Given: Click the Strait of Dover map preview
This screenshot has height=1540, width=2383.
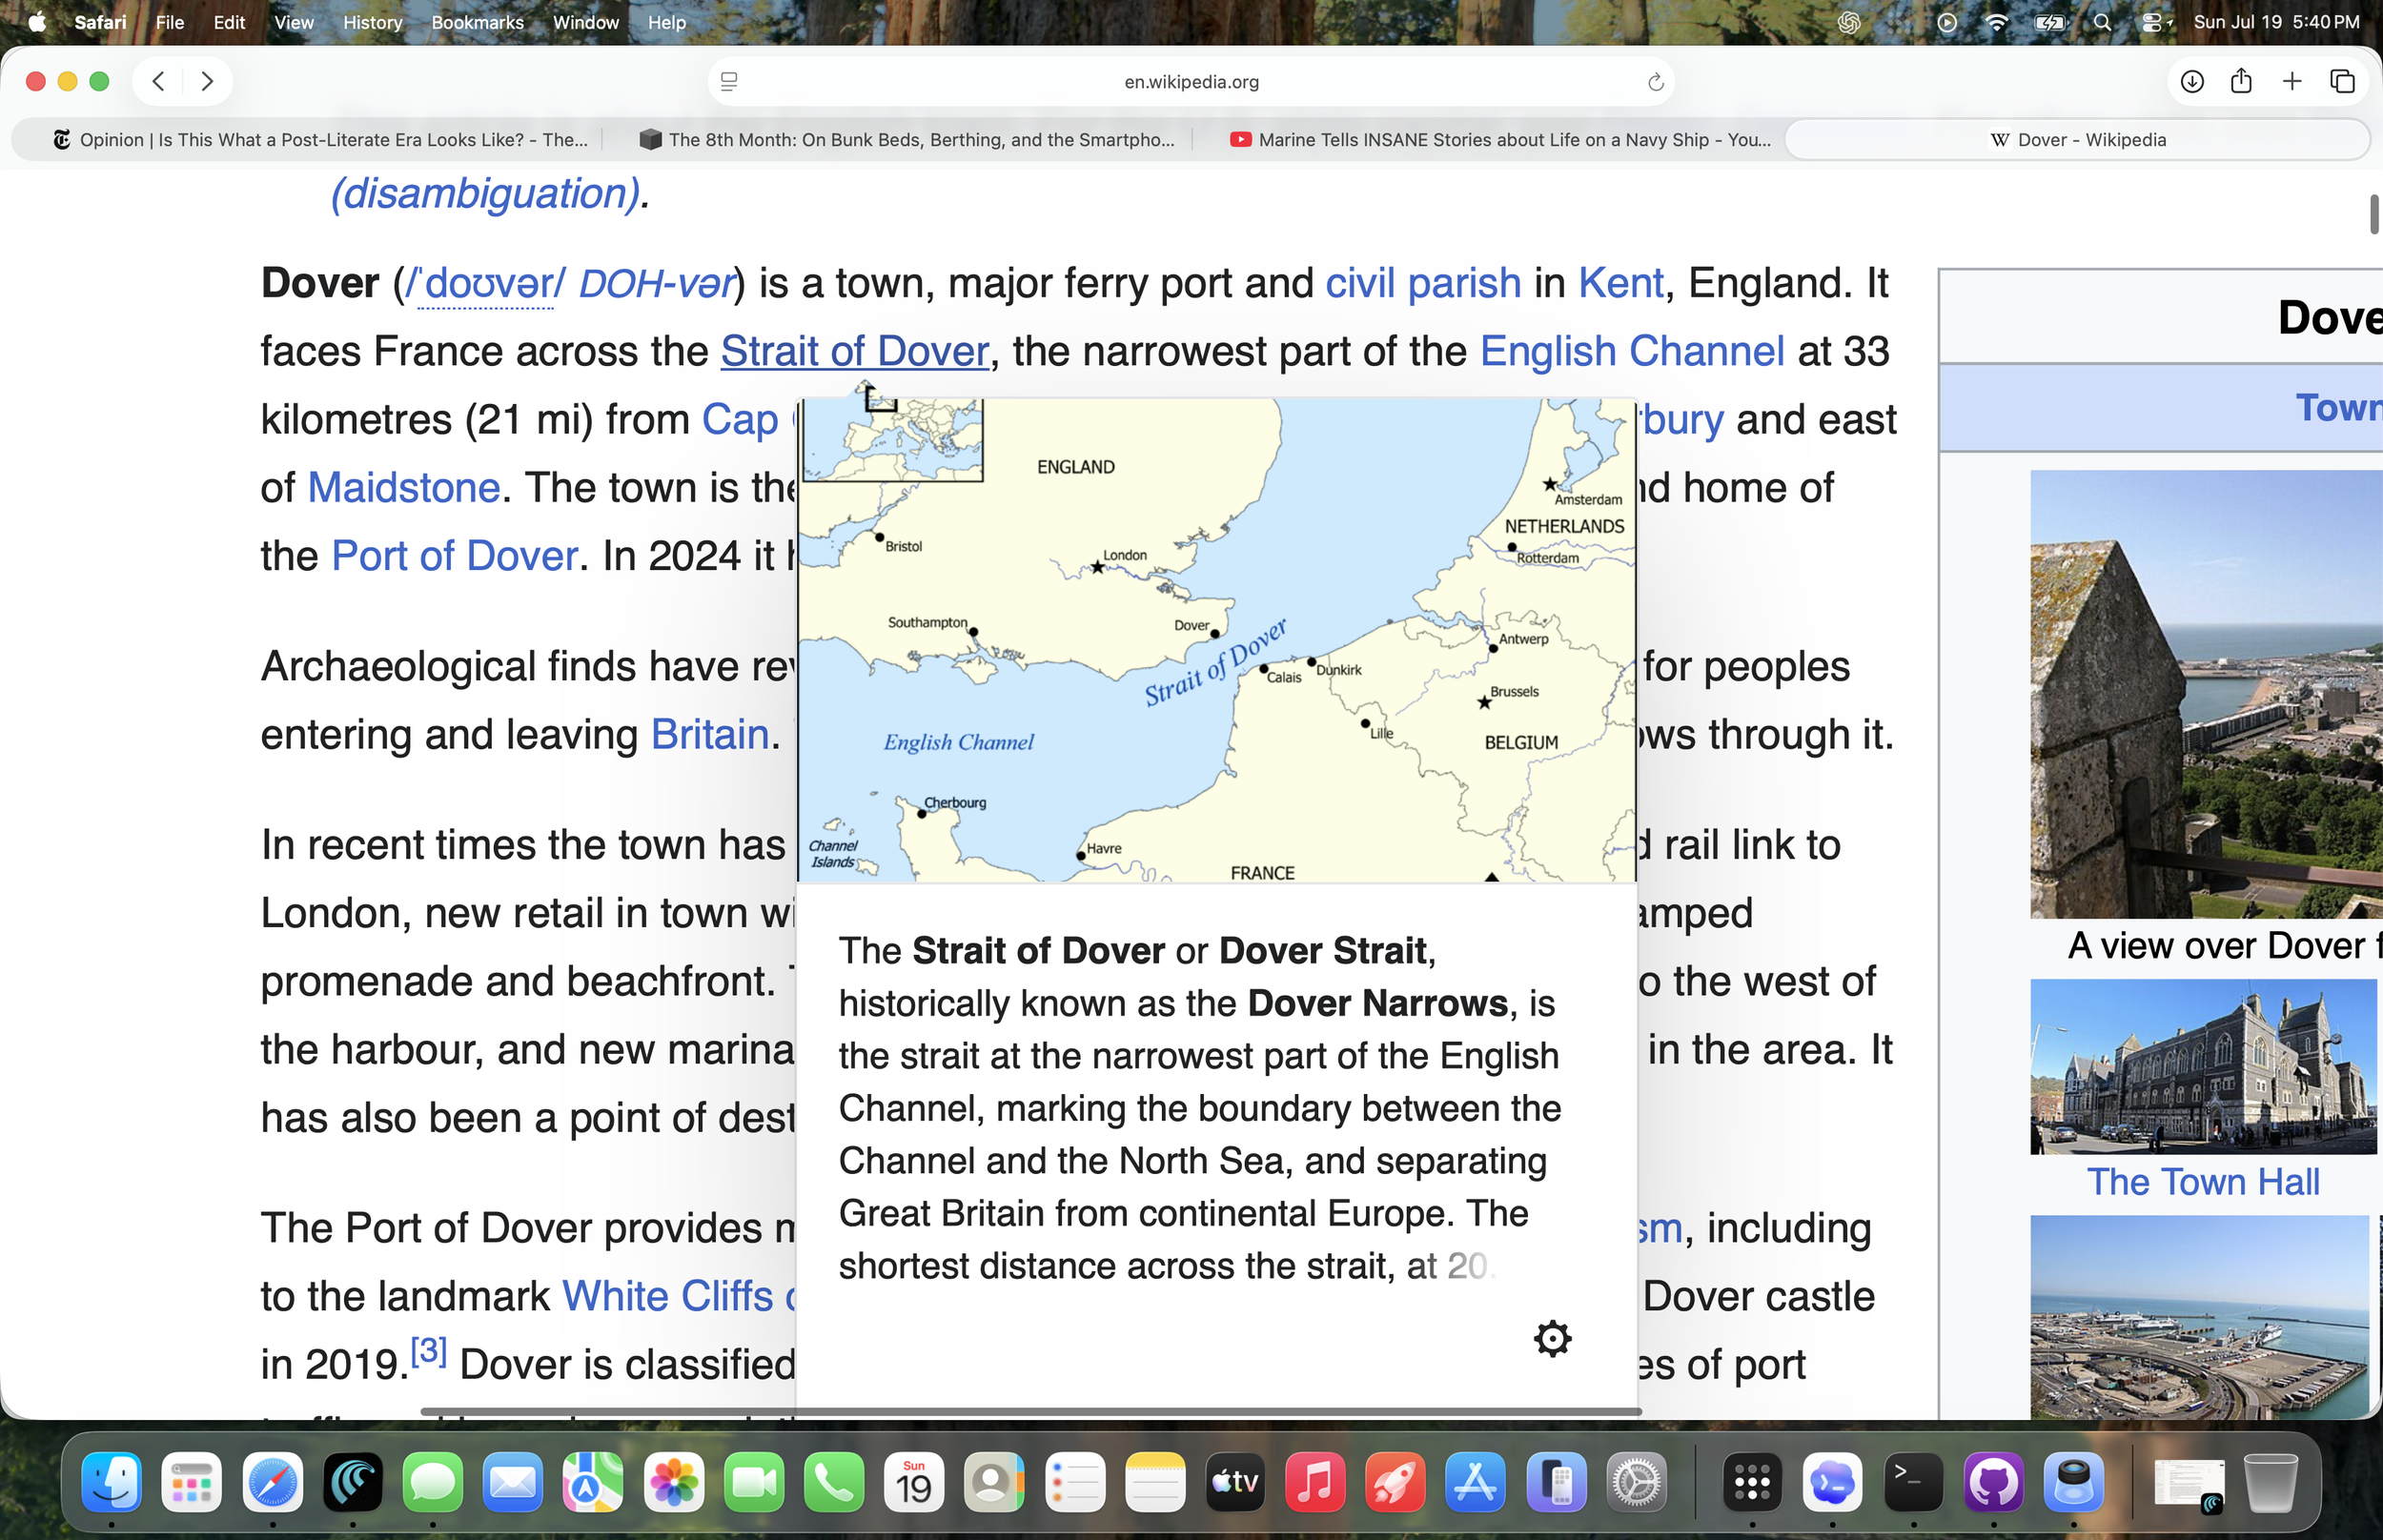Looking at the screenshot, I should click(x=1216, y=640).
